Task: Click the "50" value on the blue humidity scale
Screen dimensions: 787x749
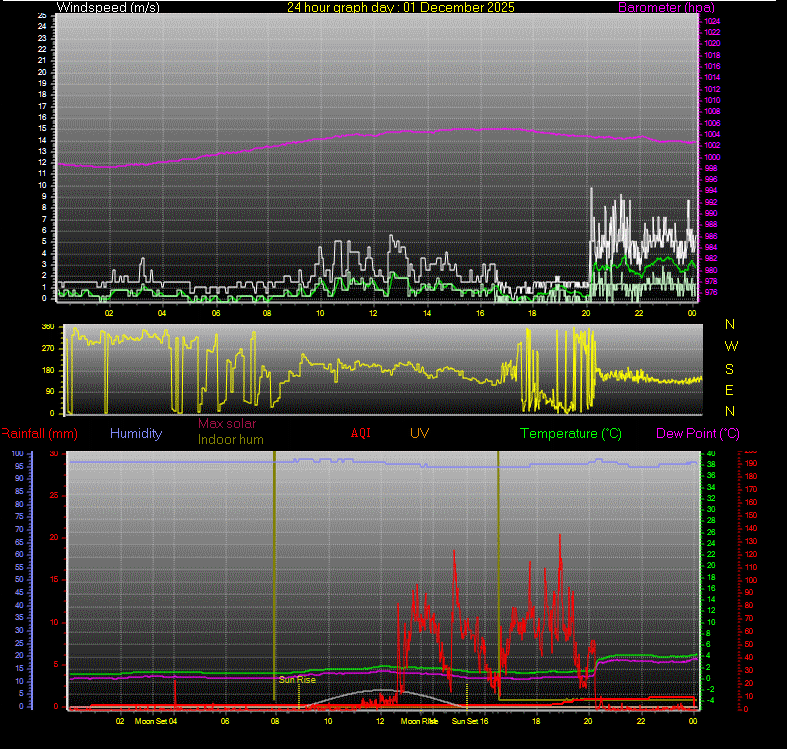Action: tap(19, 579)
